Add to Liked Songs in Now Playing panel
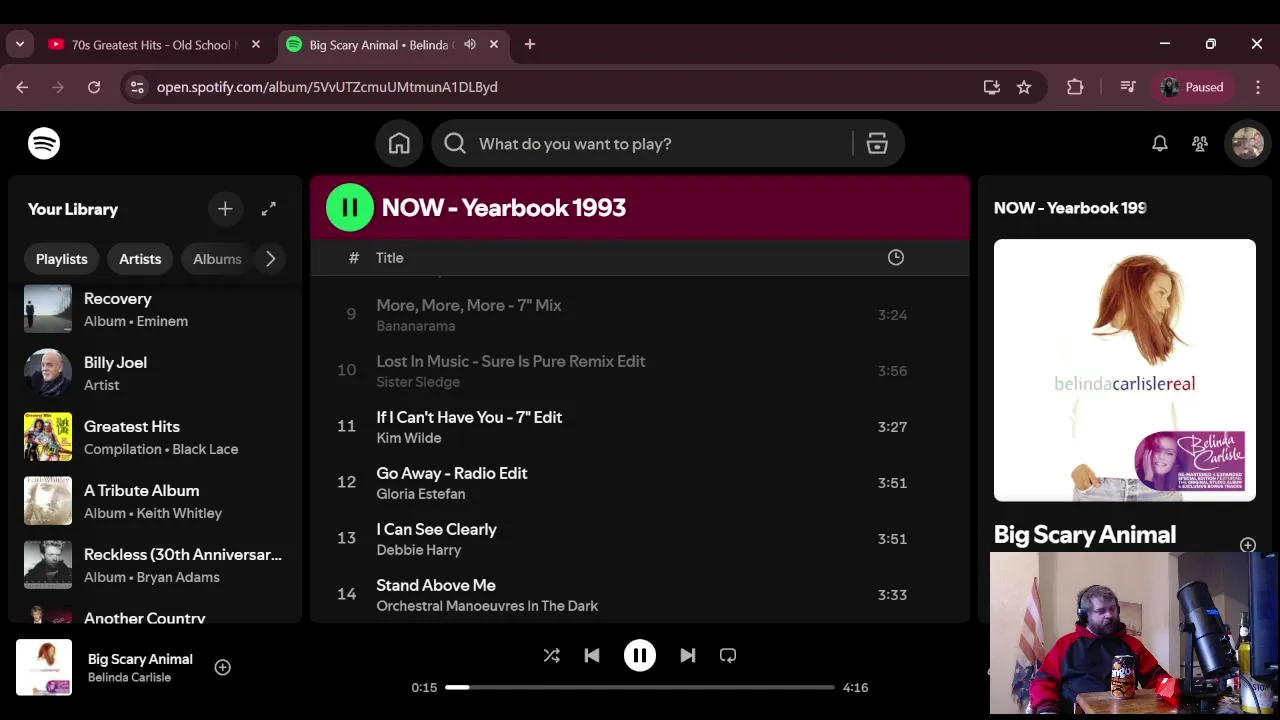Viewport: 1280px width, 720px height. pyautogui.click(x=1248, y=545)
